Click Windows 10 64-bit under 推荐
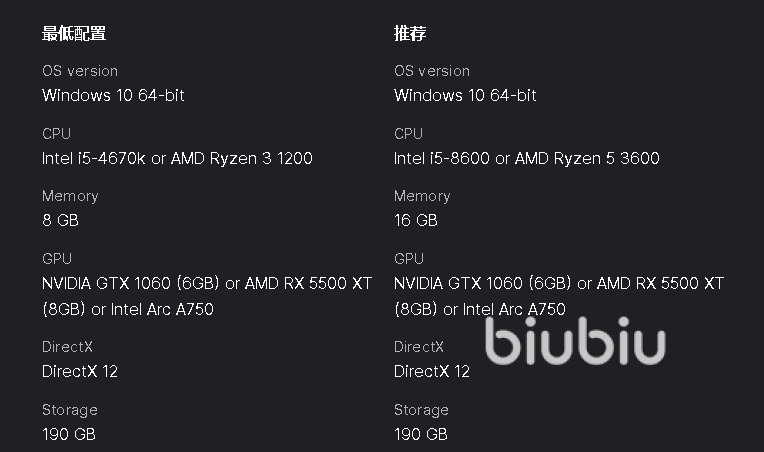 (465, 95)
